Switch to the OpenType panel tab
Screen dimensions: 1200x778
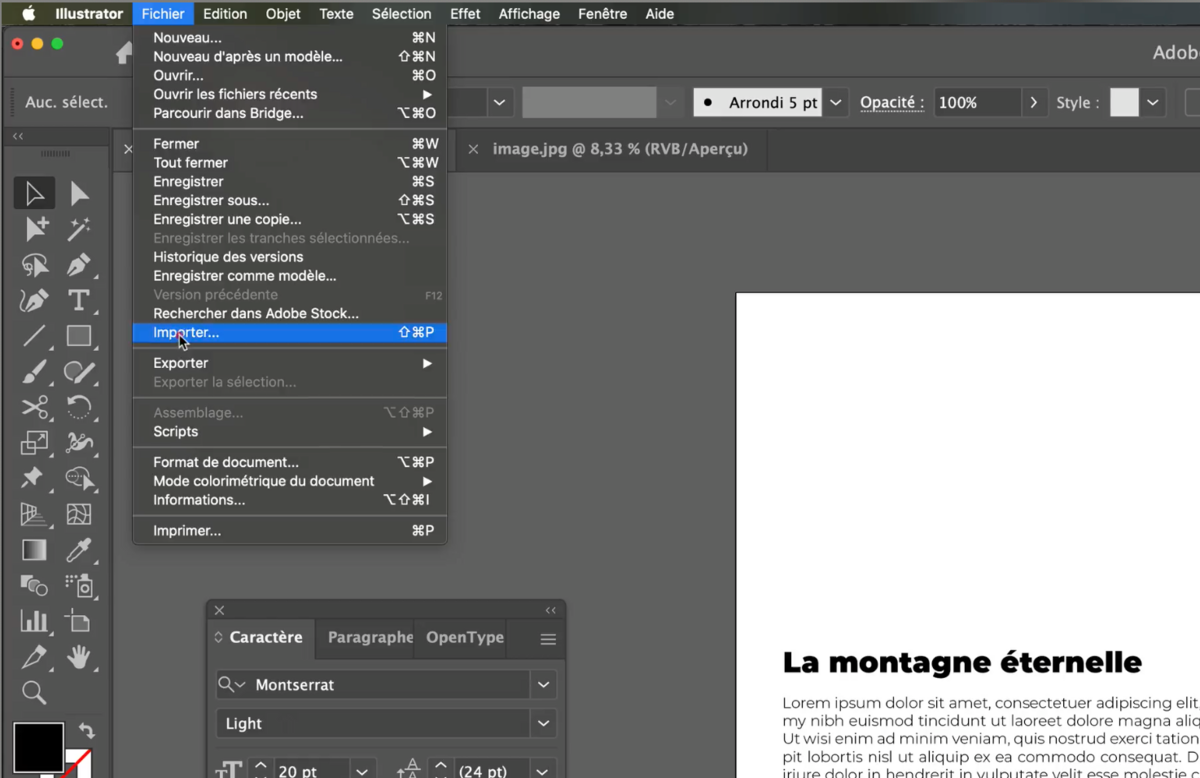[465, 638]
